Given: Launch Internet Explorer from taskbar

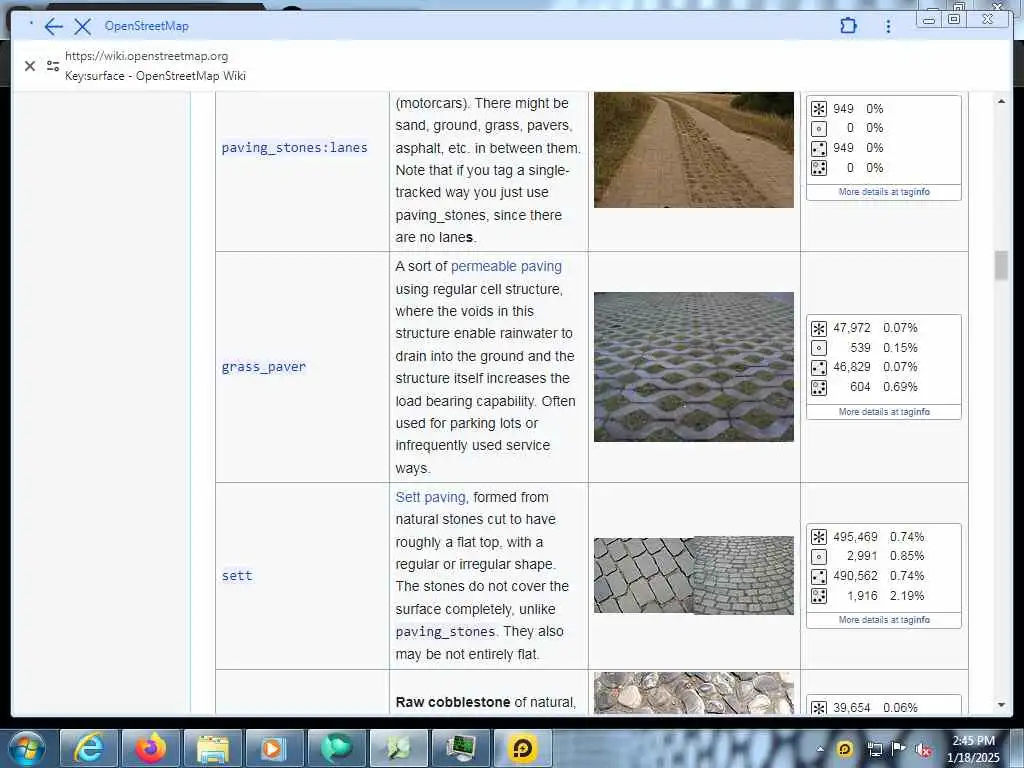Looking at the screenshot, I should (x=88, y=748).
